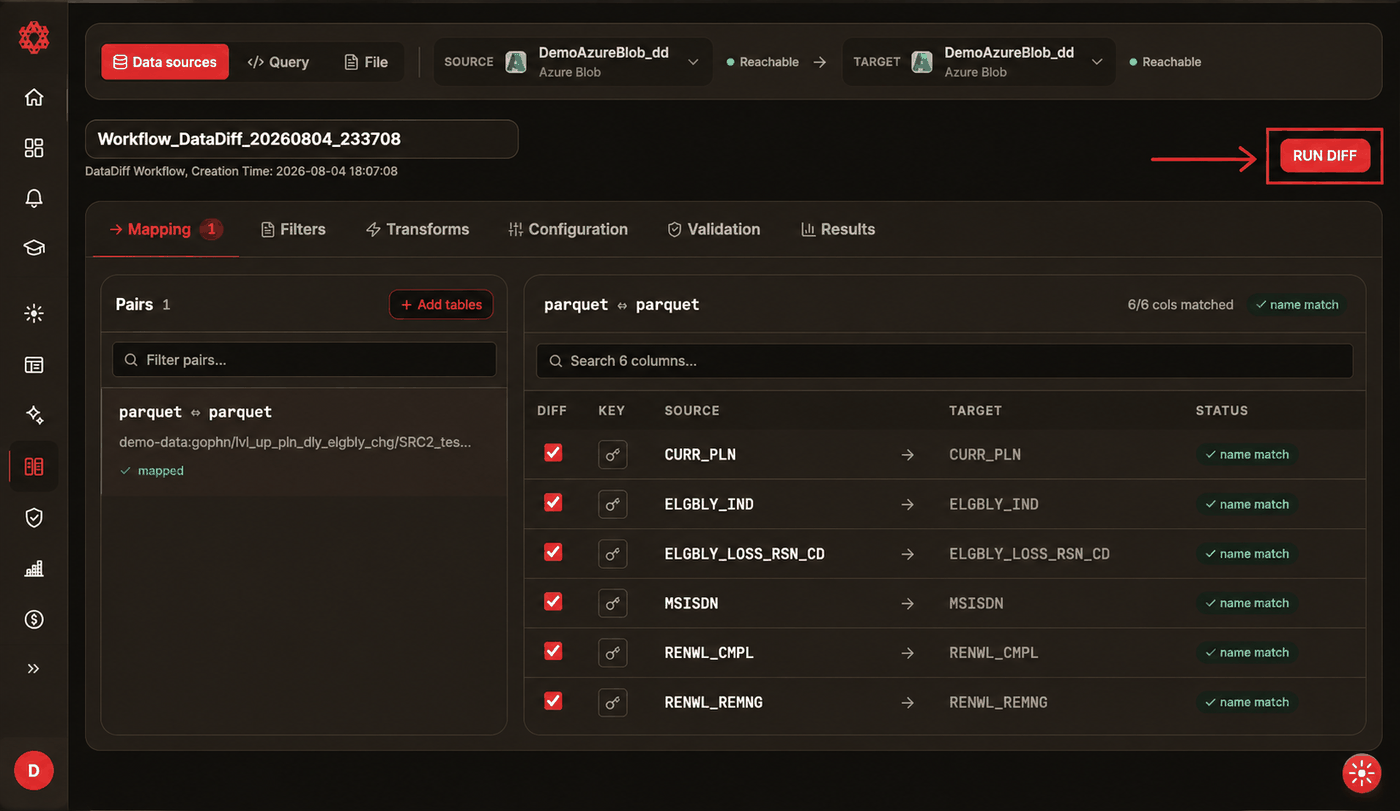The image size is (1400, 811).
Task: Click Add tables button
Action: 441,305
